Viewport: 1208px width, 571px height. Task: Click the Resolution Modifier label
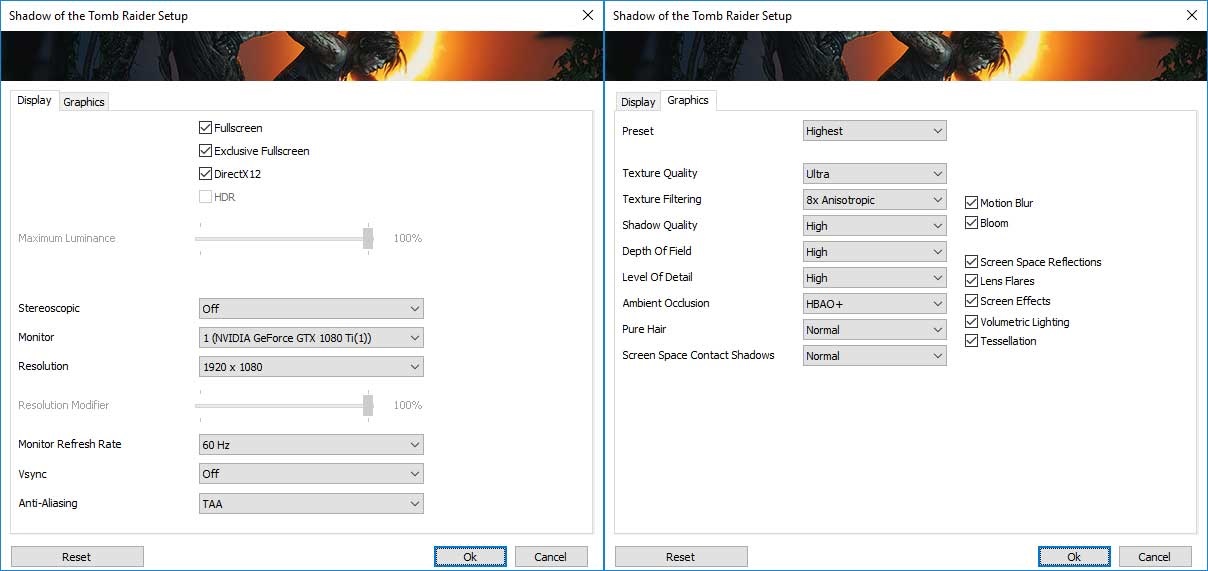click(64, 405)
